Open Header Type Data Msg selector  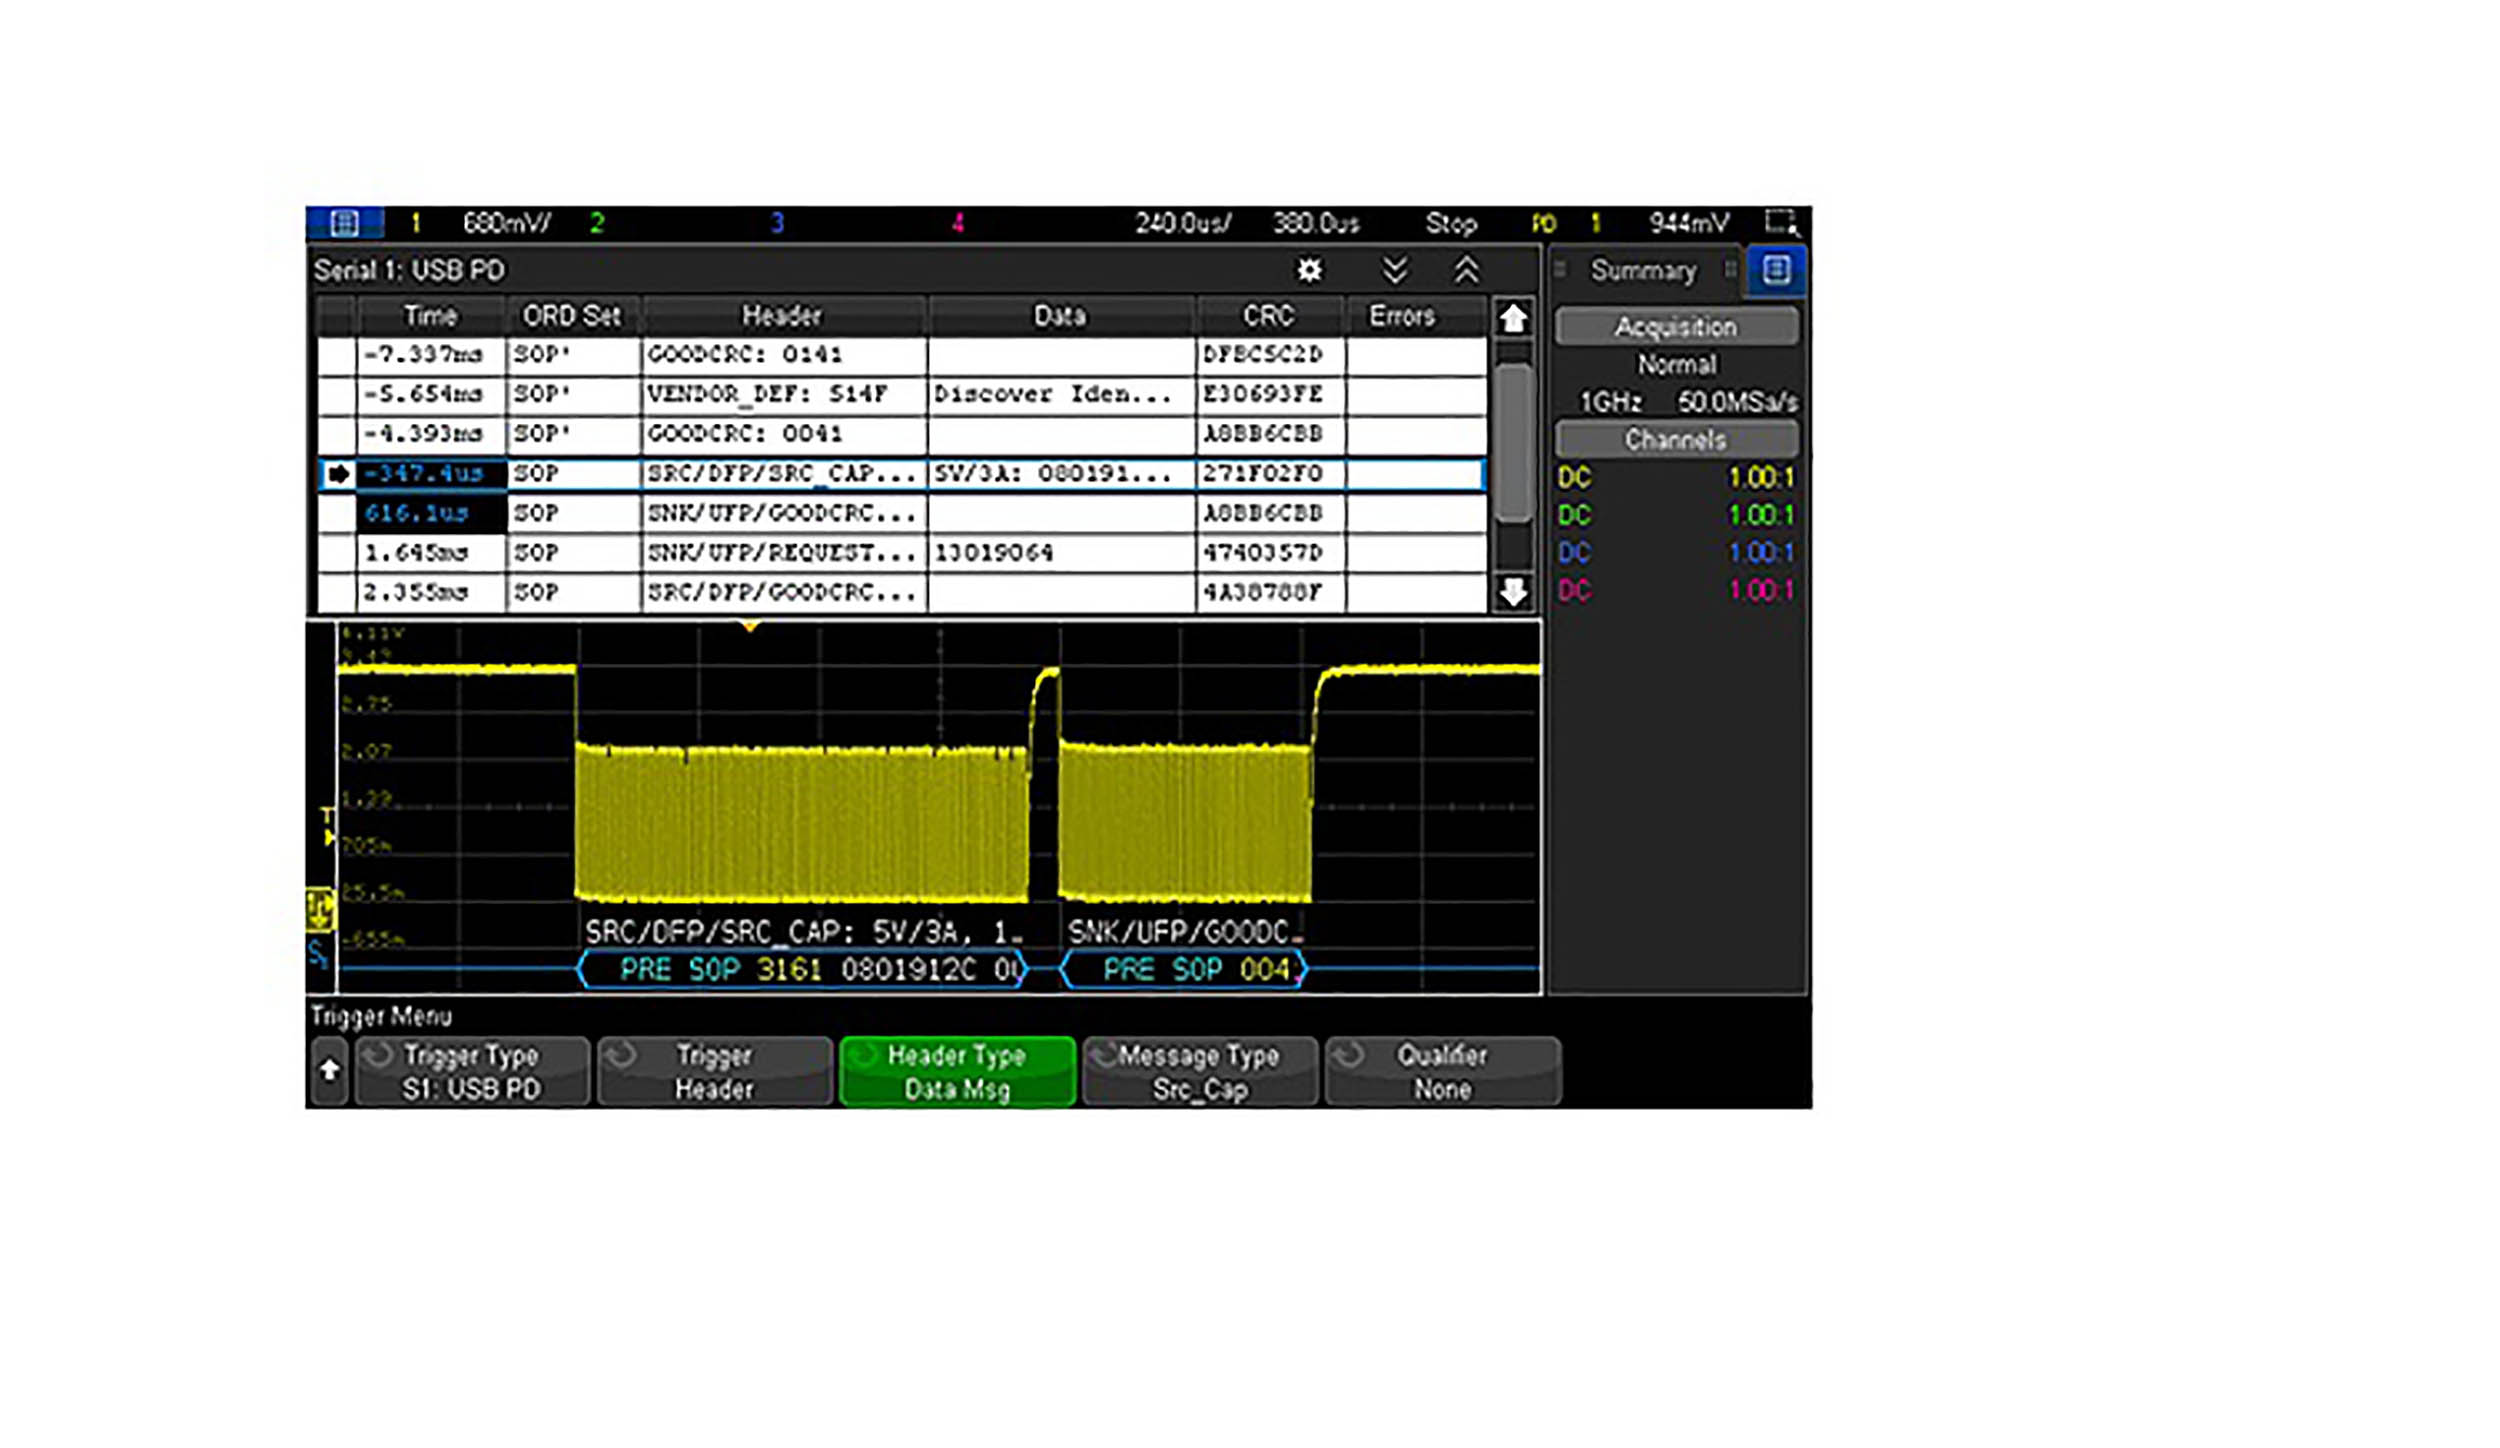[956, 1071]
